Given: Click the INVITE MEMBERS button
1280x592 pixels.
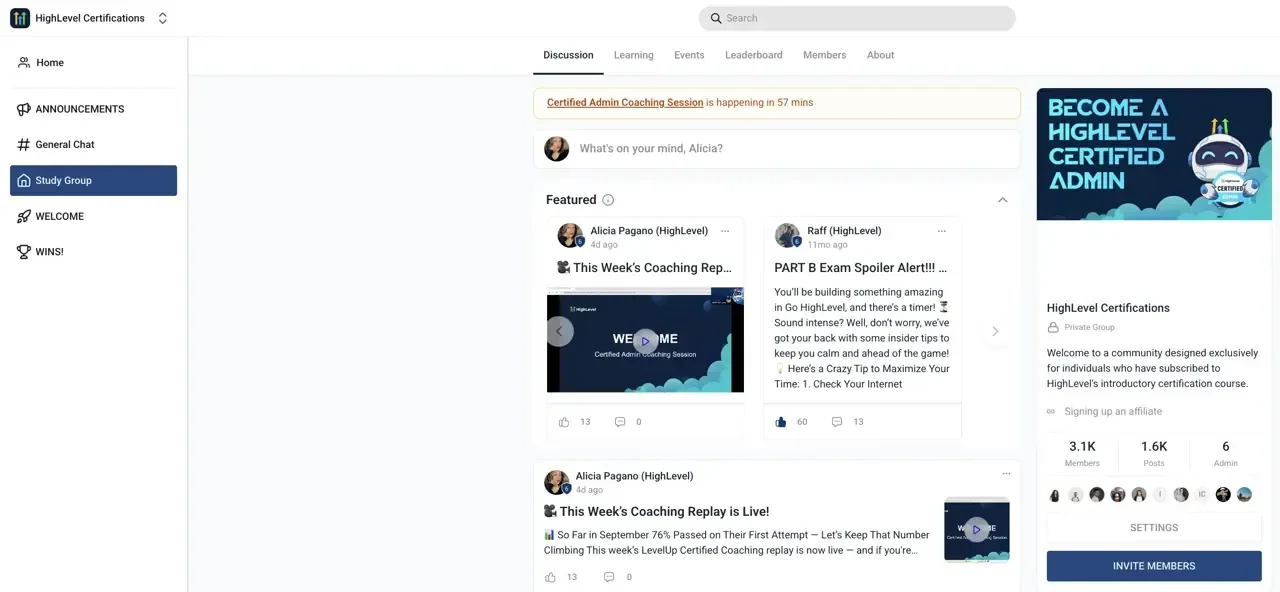Looking at the screenshot, I should (1154, 566).
